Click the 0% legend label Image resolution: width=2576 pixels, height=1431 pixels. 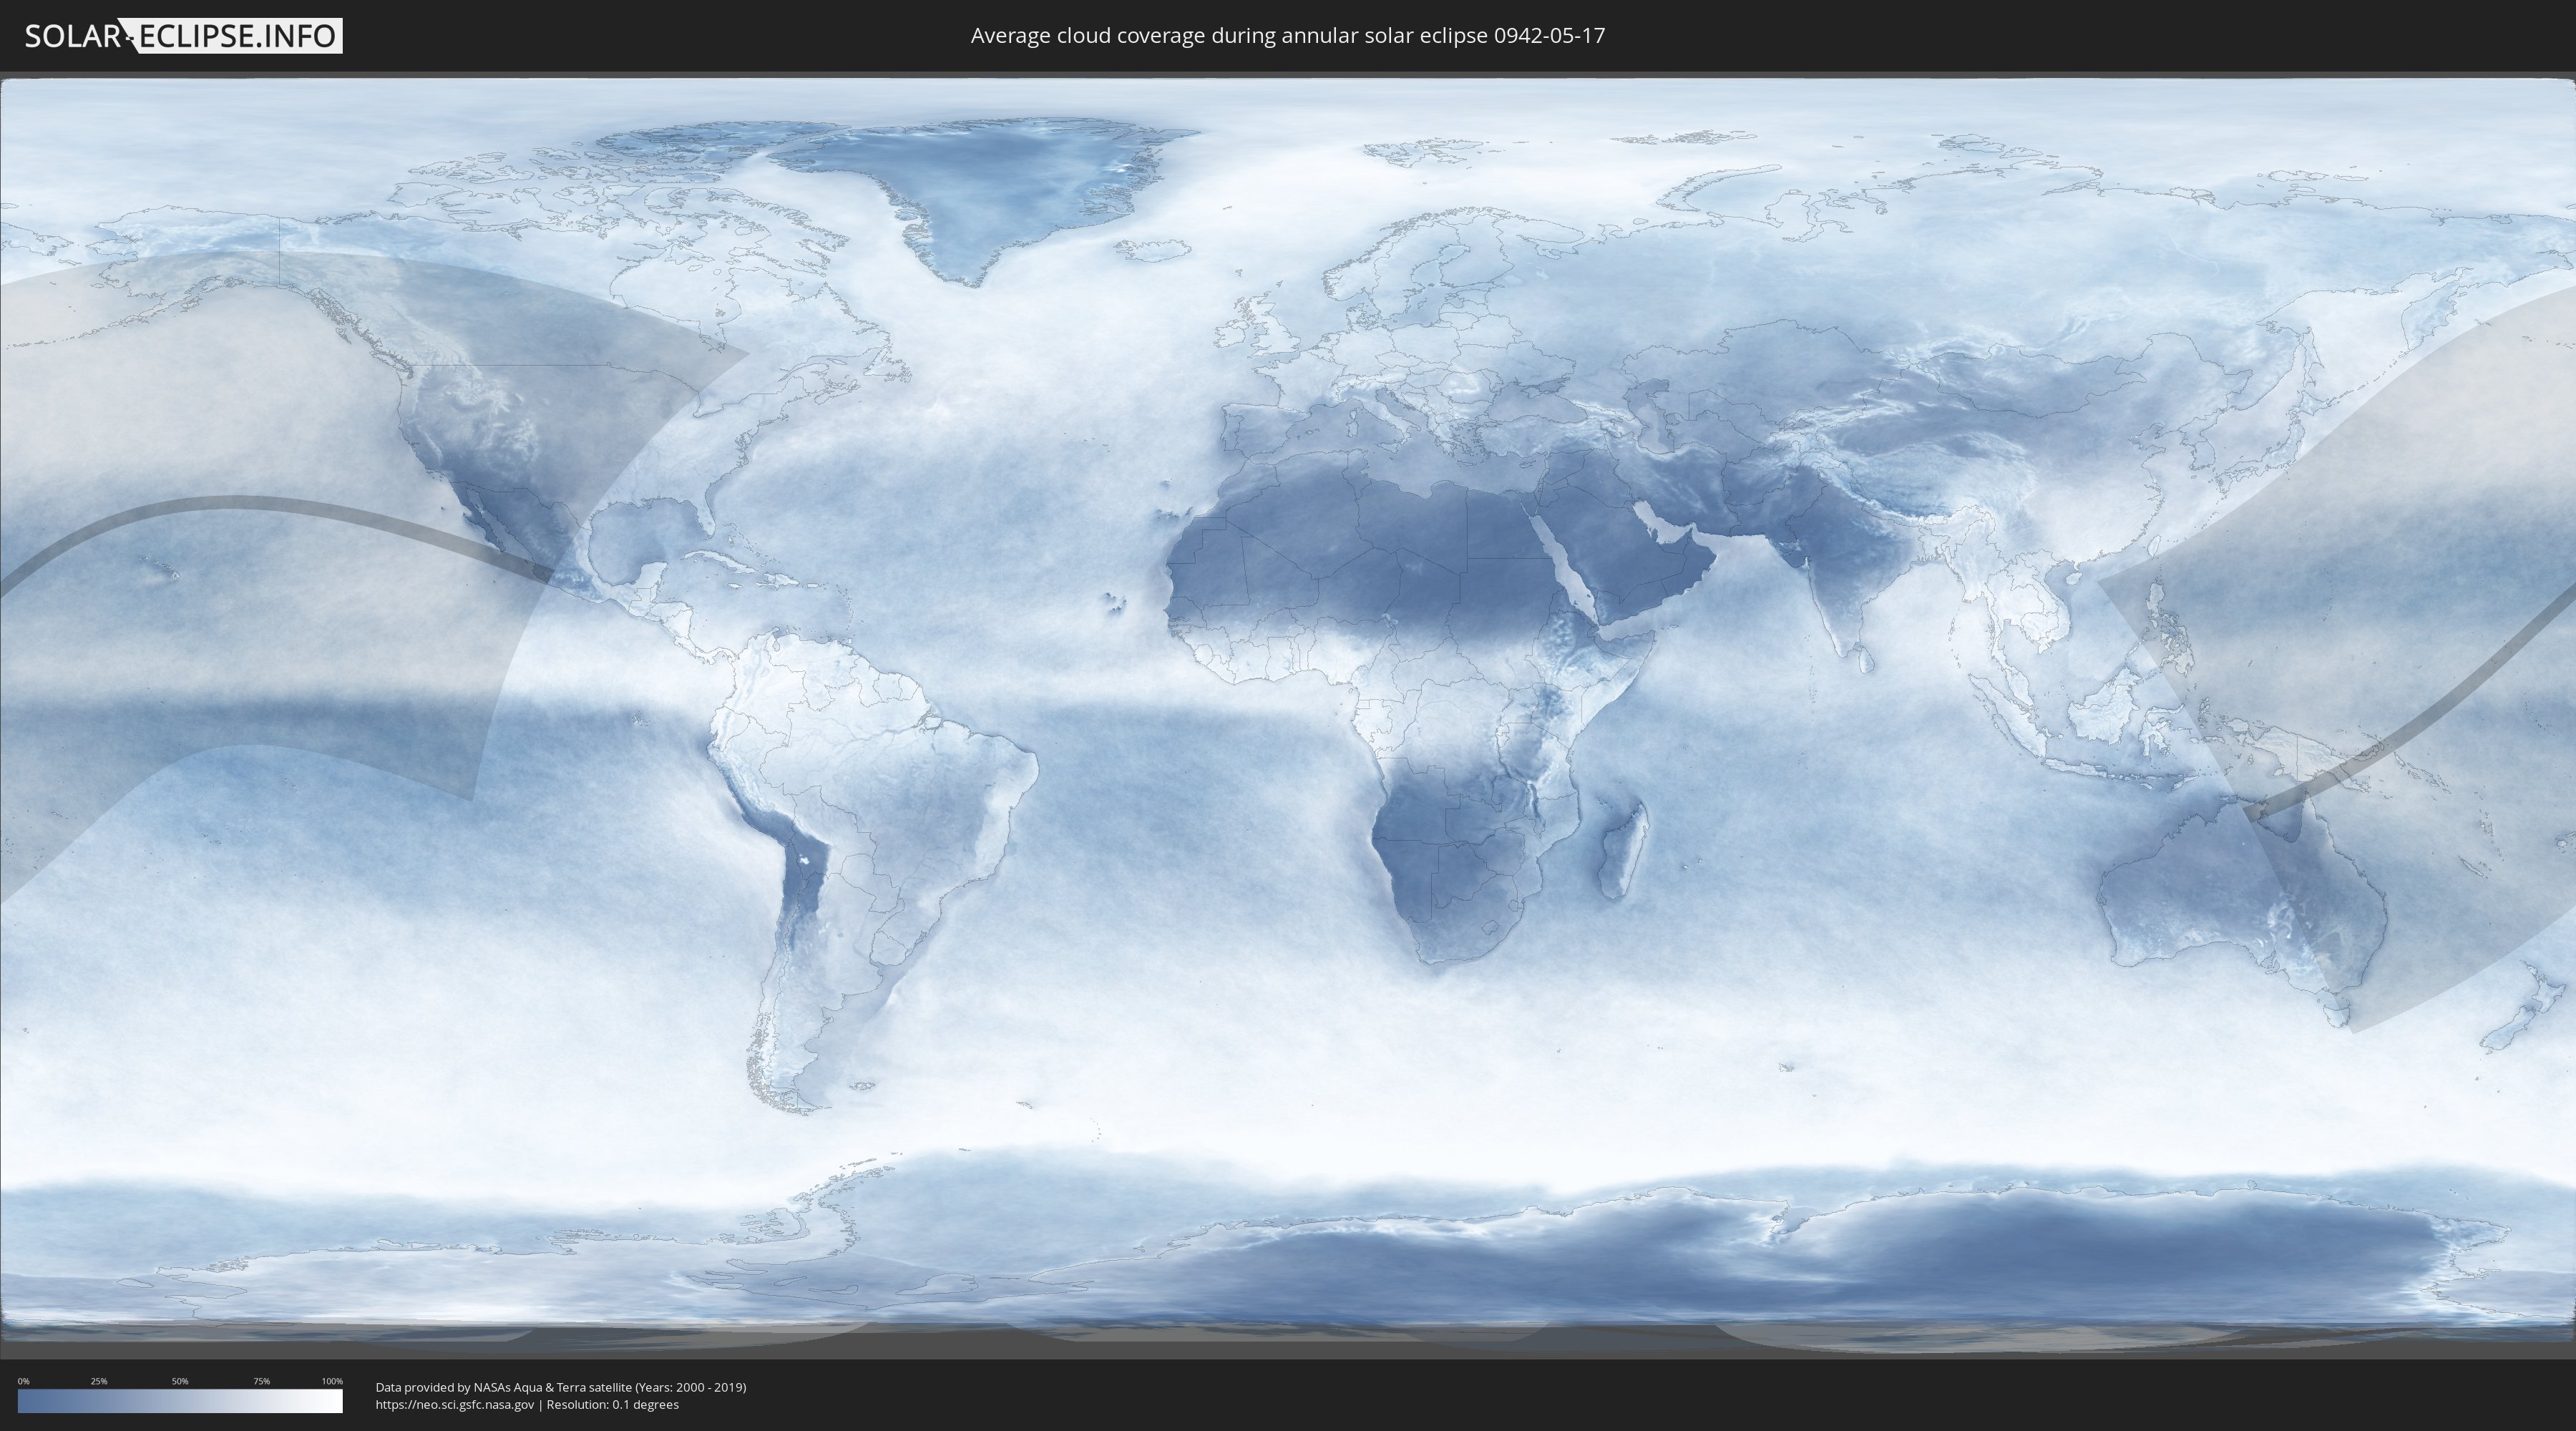click(23, 1381)
